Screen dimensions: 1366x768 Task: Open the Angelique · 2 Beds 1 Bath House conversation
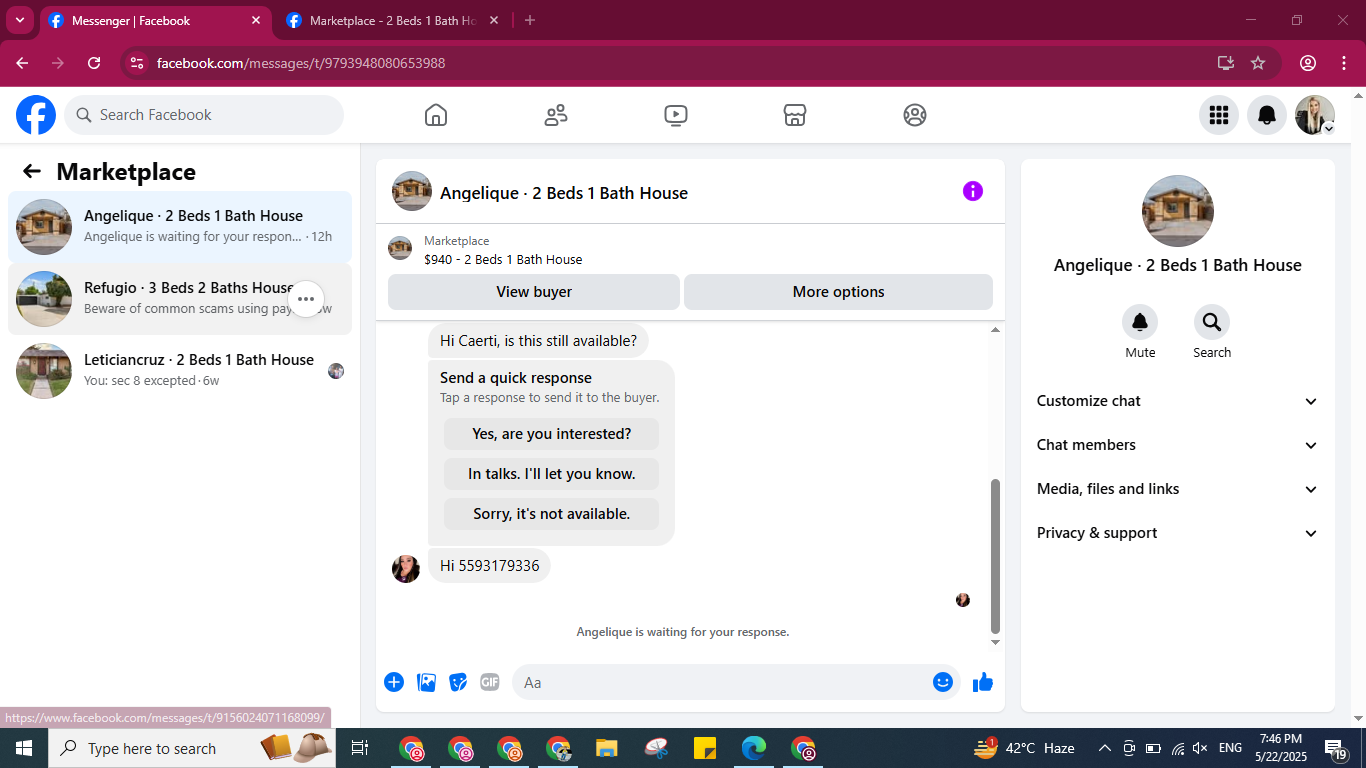coord(180,227)
